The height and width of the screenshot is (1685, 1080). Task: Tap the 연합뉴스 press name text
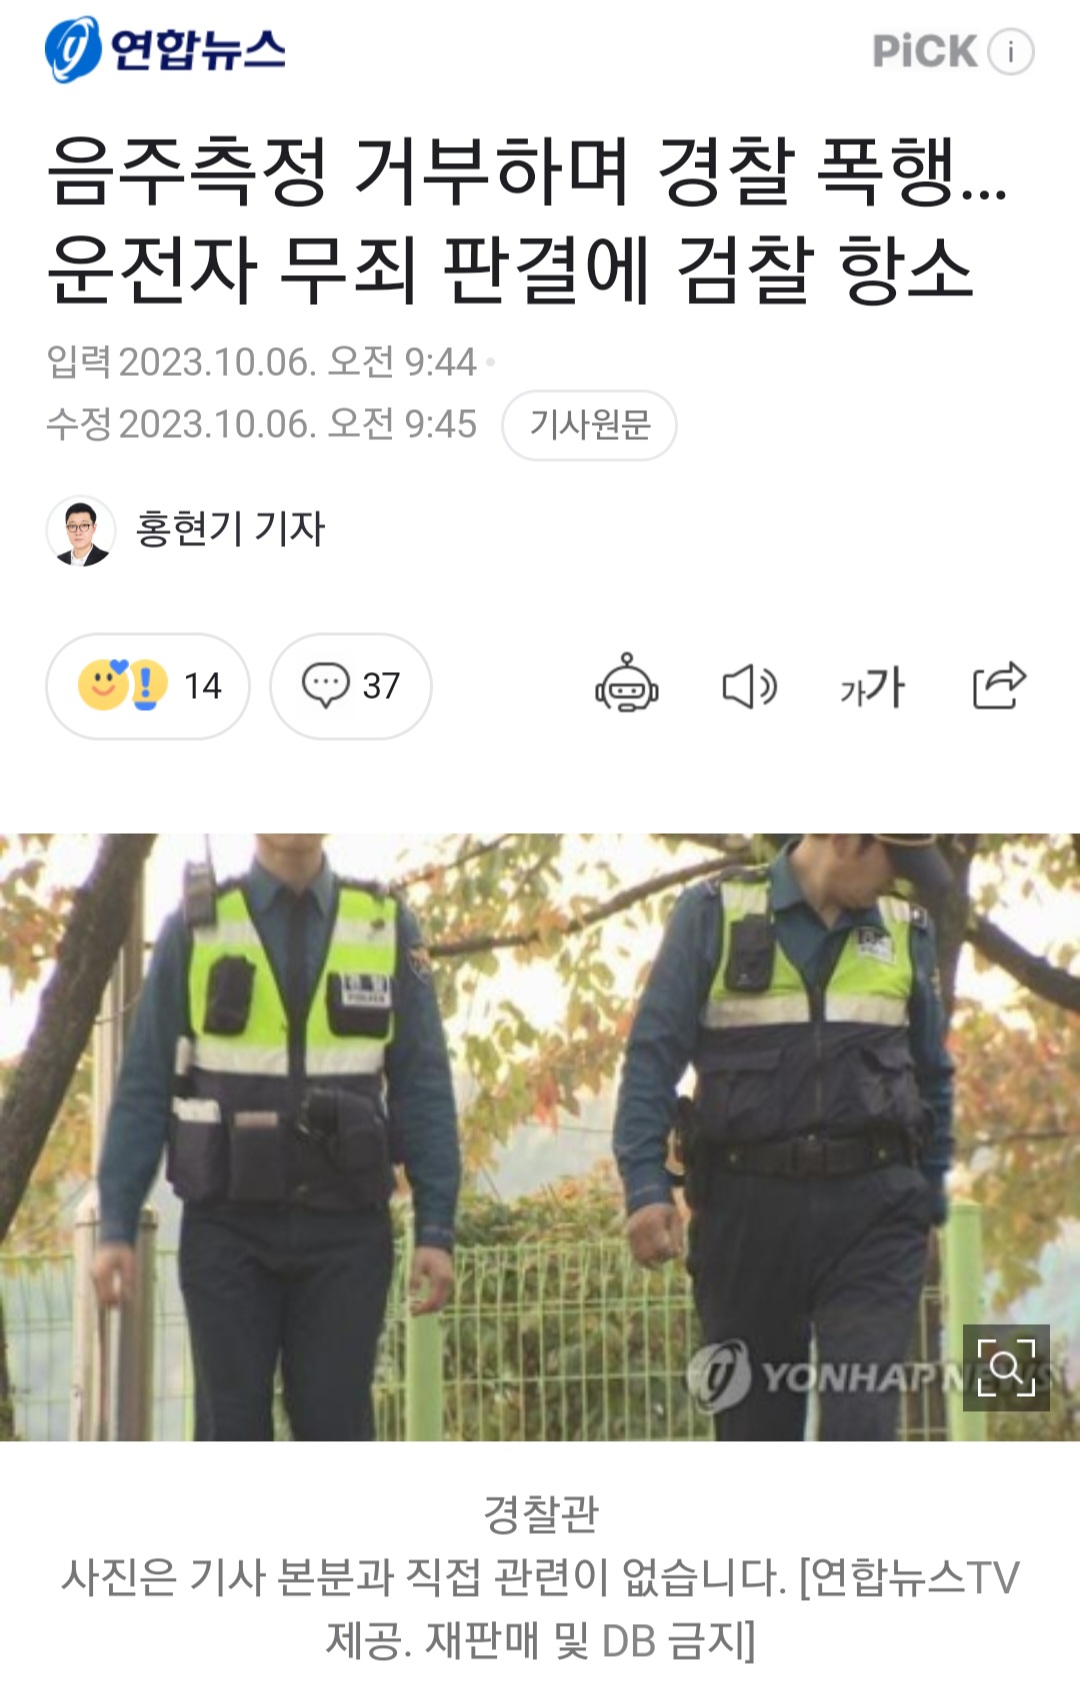[198, 49]
